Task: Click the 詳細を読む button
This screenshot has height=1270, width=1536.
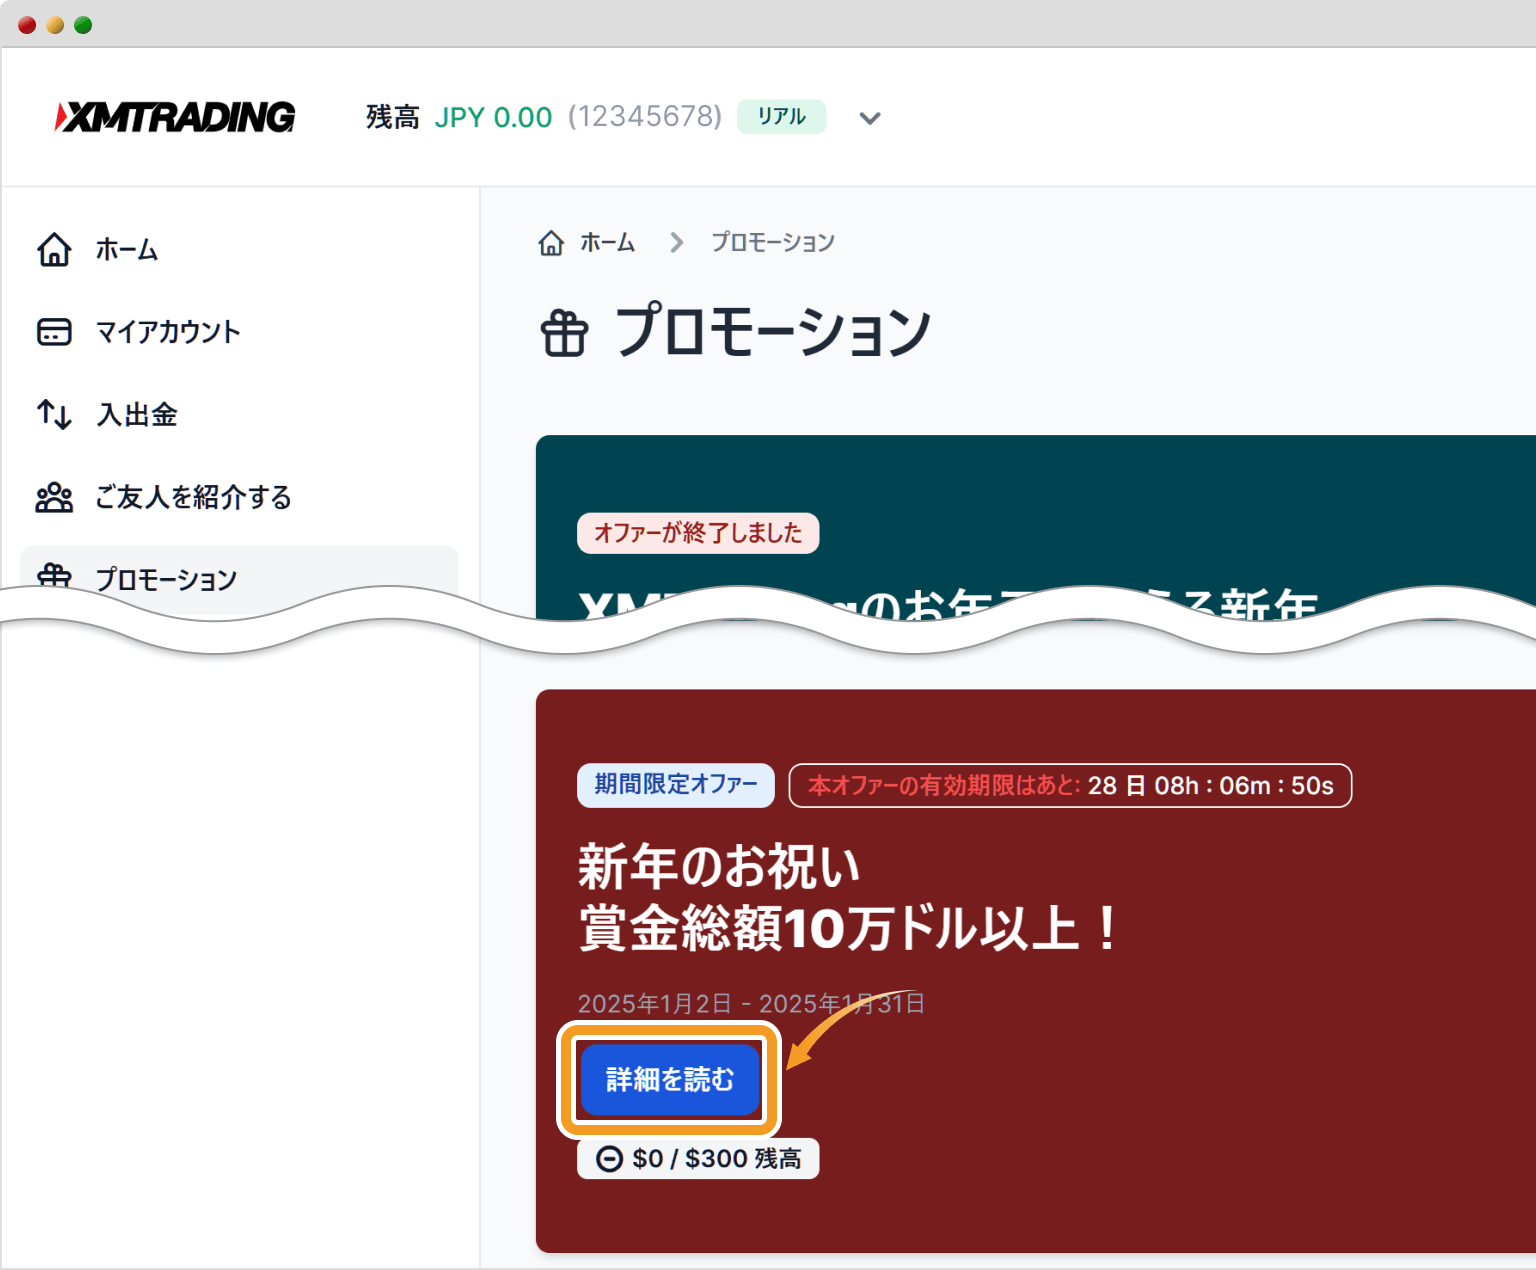Action: tap(670, 1080)
